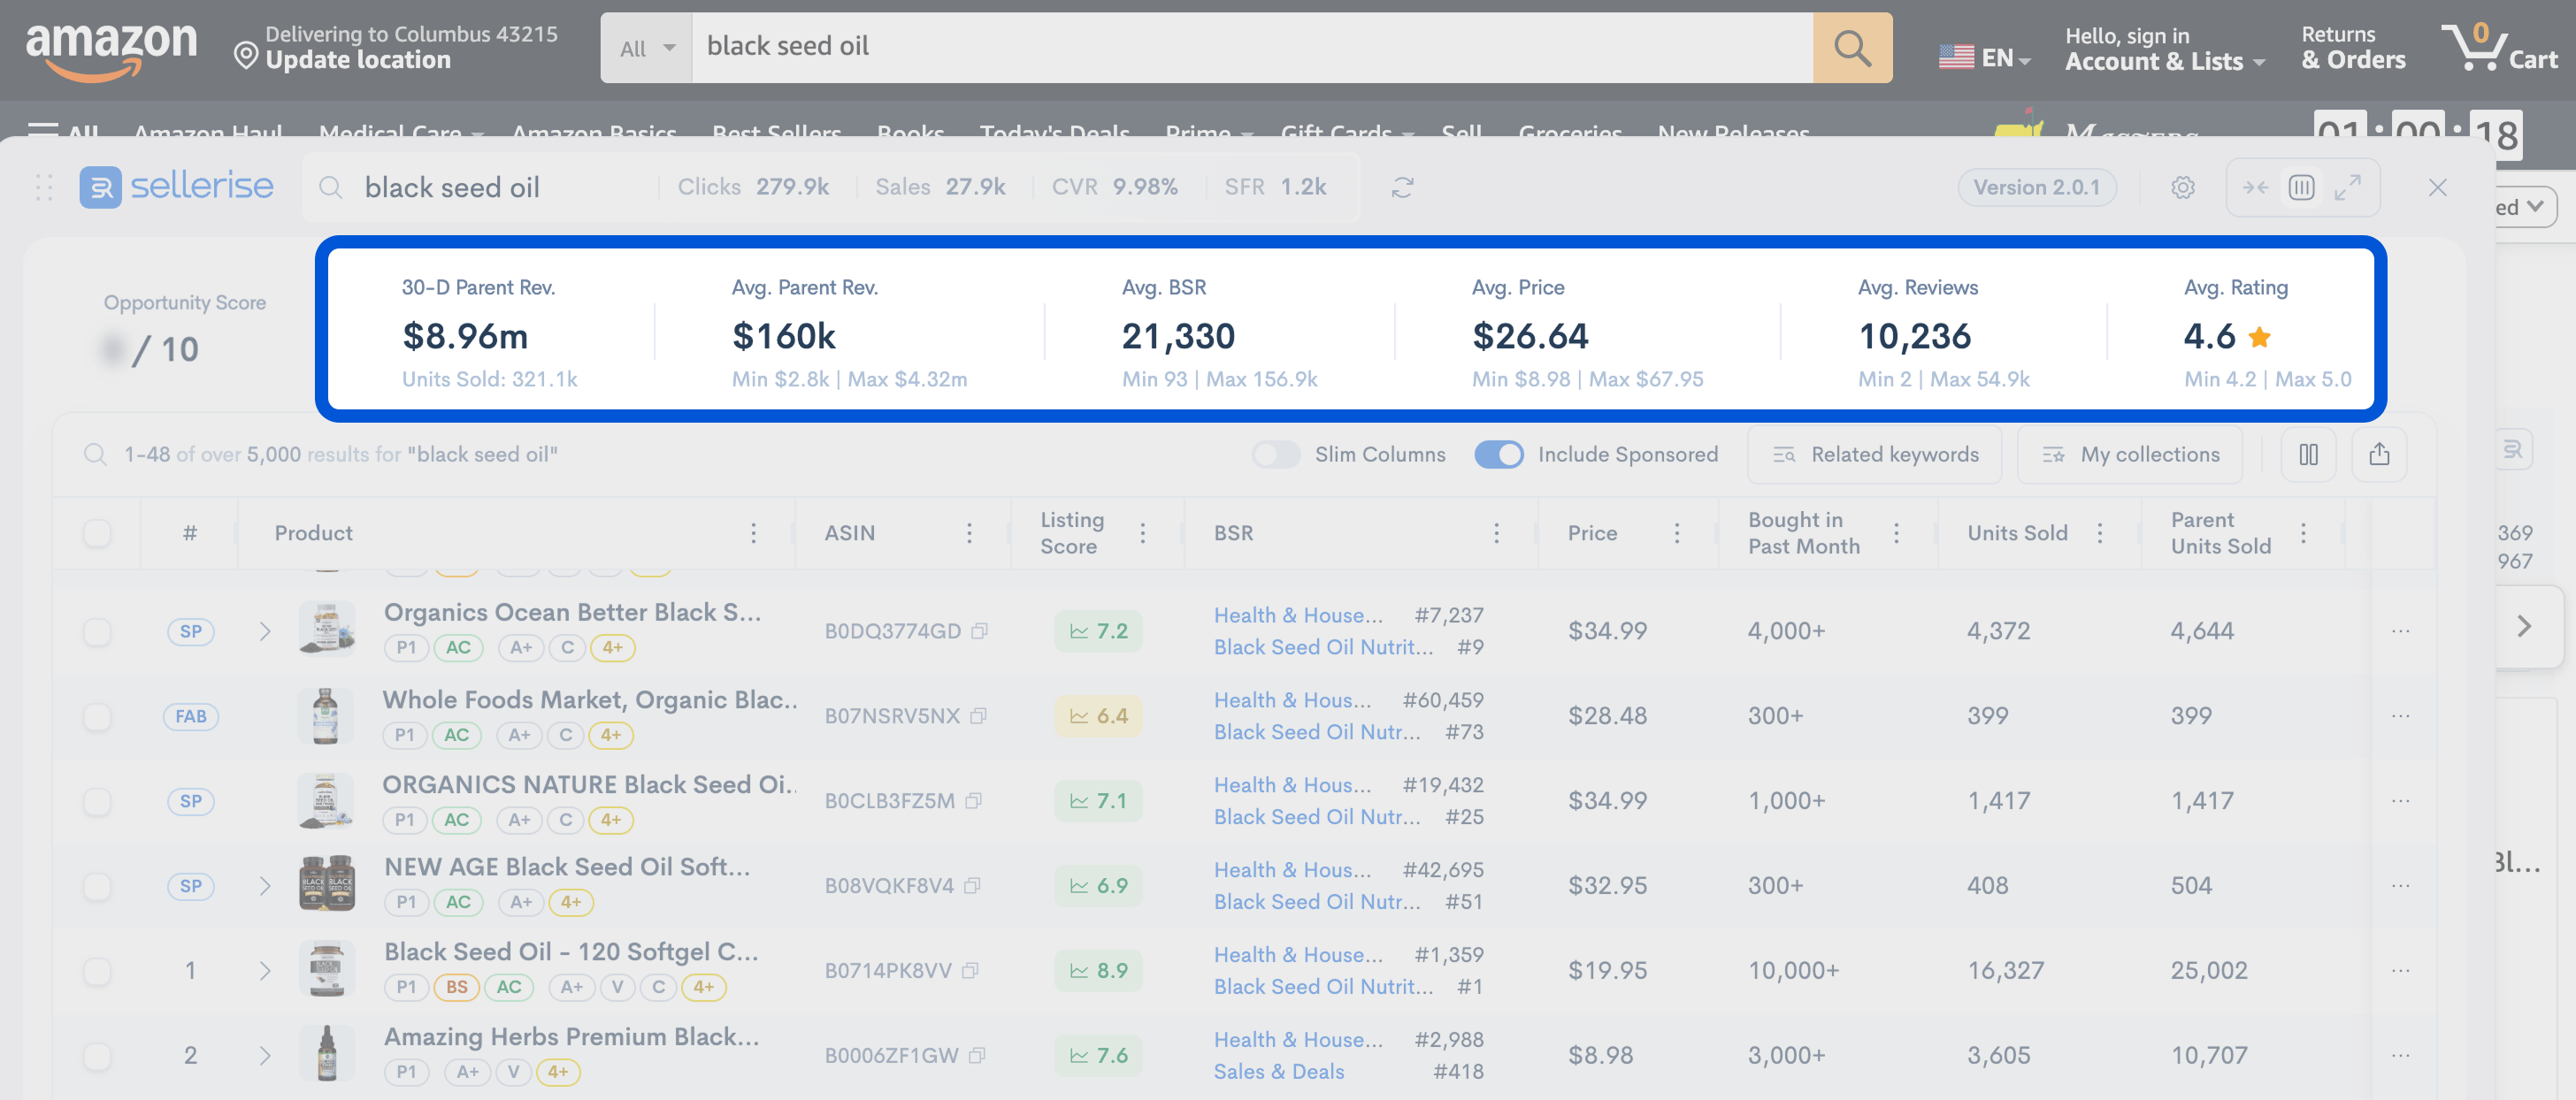Open Today's Deals in the Amazon nav bar
The height and width of the screenshot is (1100, 2576).
1054,131
